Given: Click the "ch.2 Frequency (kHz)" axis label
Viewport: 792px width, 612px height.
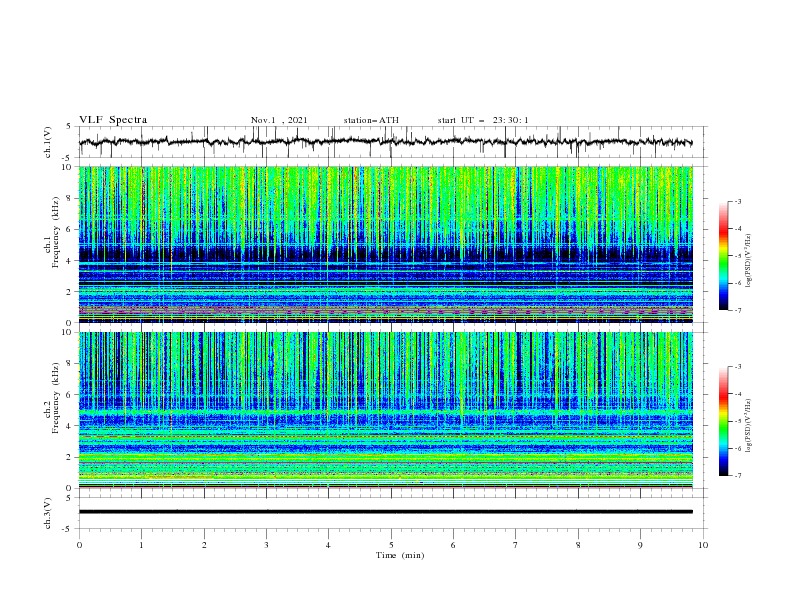Looking at the screenshot, I should coord(51,398).
